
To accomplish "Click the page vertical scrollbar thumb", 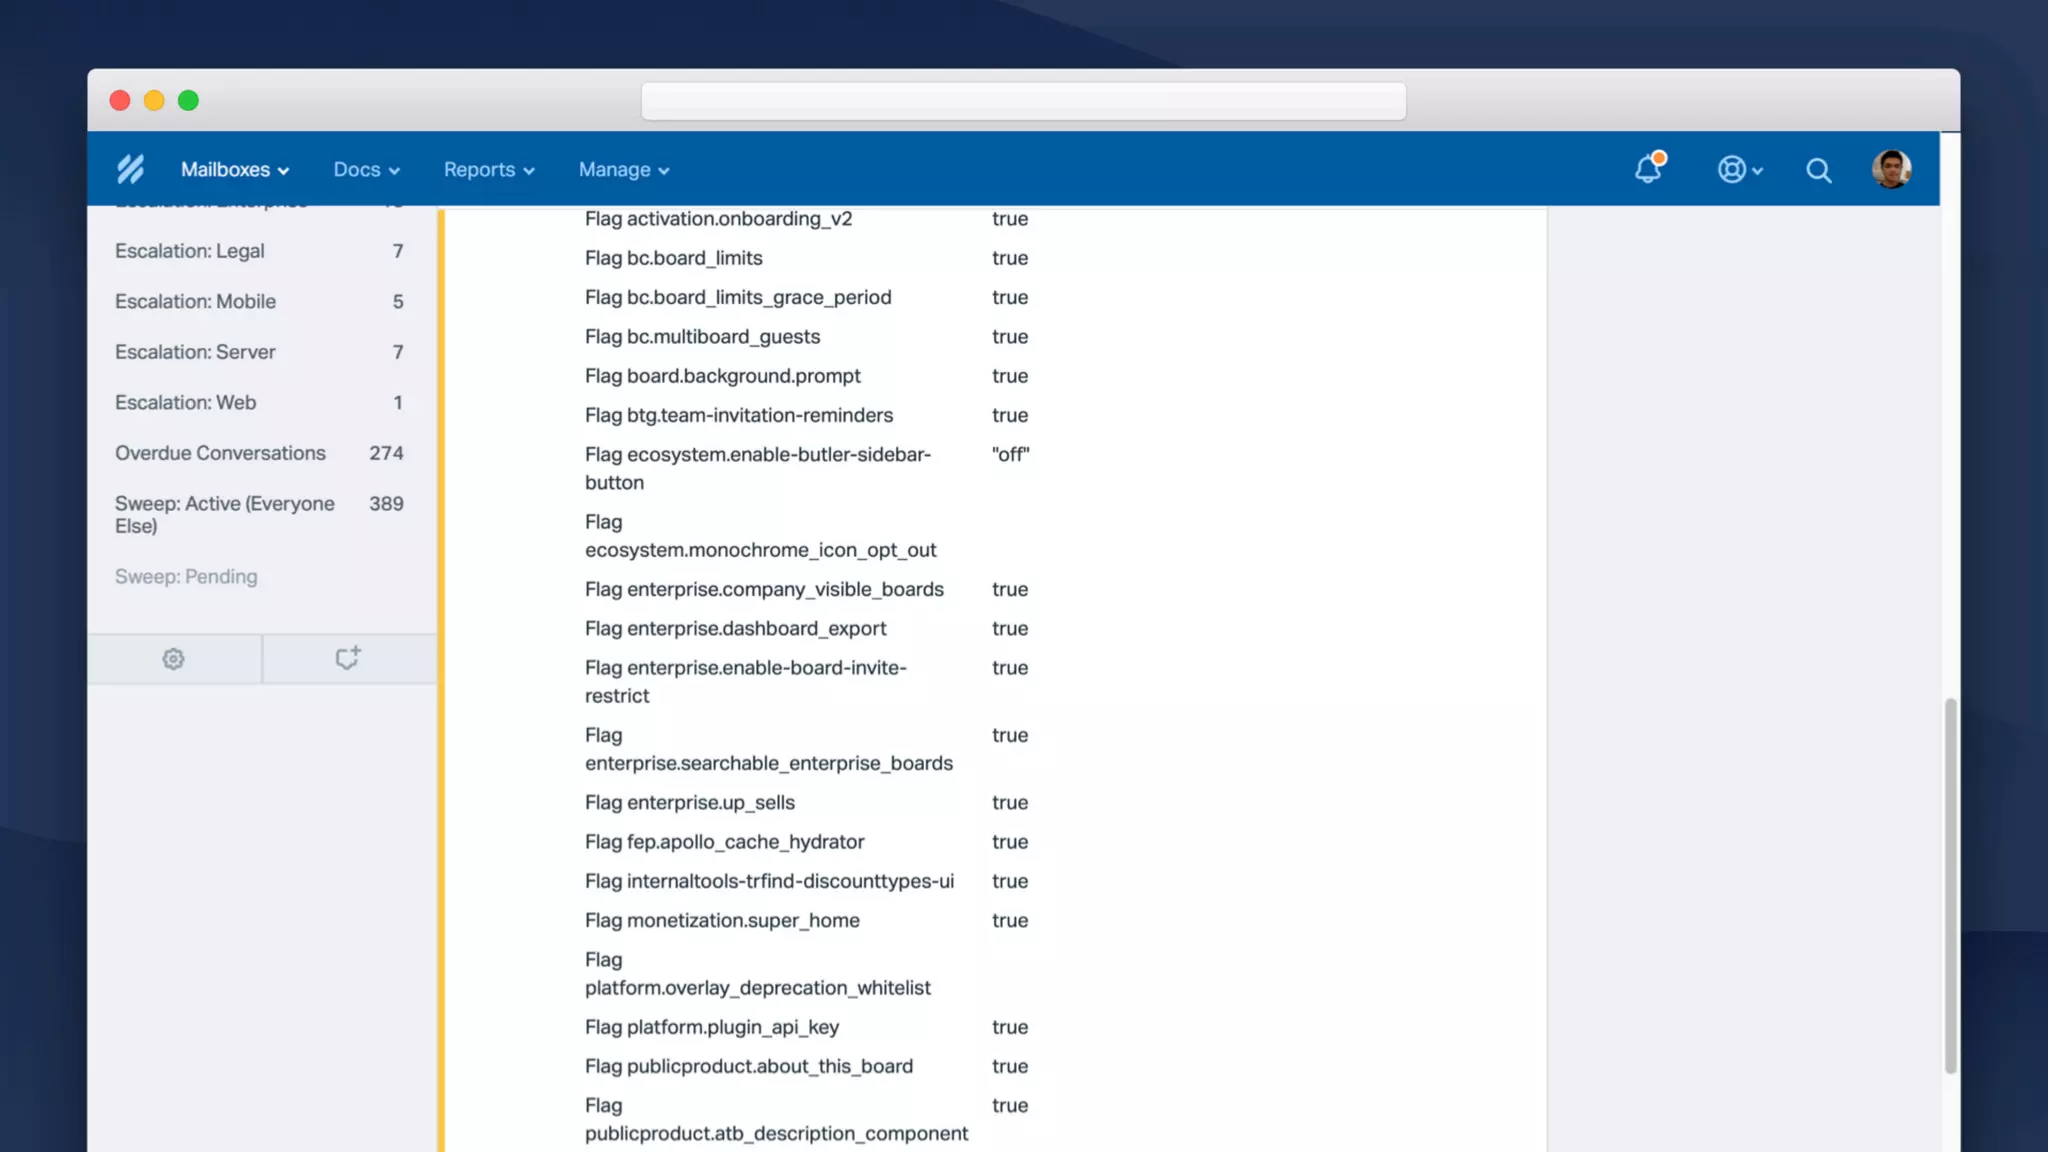I will (1949, 886).
